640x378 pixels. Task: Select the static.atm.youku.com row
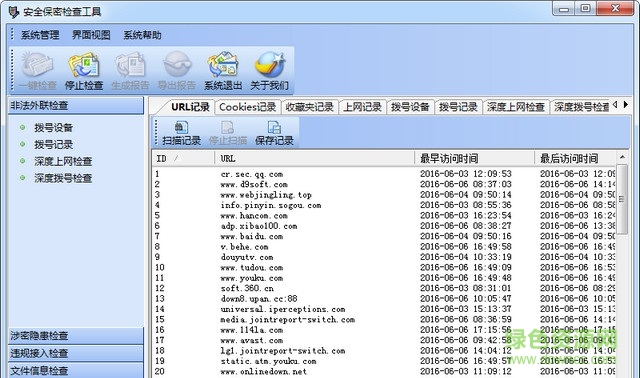click(x=384, y=361)
